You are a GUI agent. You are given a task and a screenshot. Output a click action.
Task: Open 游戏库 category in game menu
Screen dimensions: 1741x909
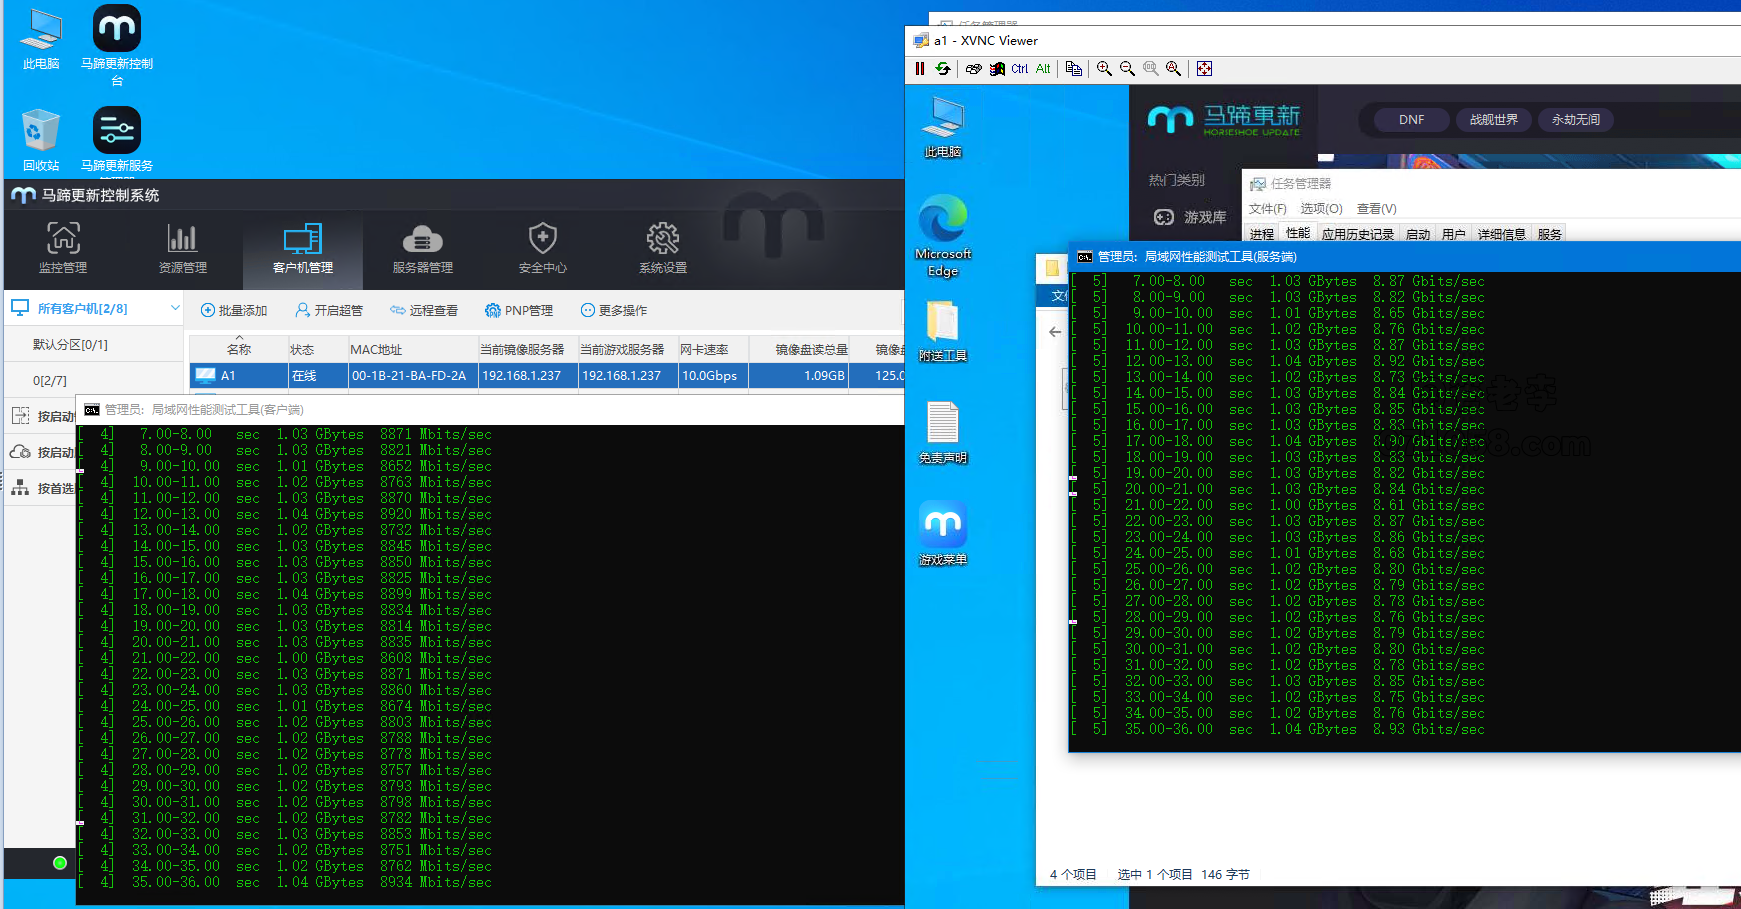pyautogui.click(x=1190, y=217)
